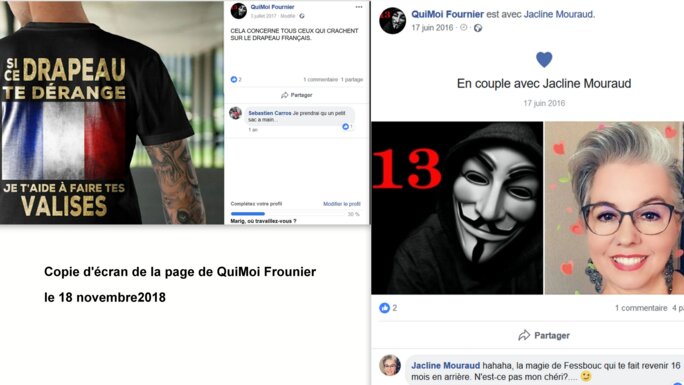Click Jacline Mouraud's comment avatar
Screen dimensions: 684x385
click(x=390, y=365)
